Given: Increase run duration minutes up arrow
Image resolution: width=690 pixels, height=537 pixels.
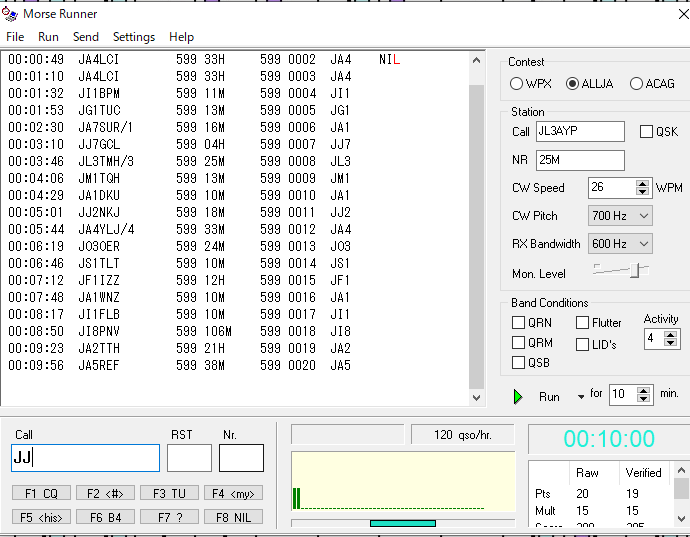Looking at the screenshot, I should tap(643, 390).
